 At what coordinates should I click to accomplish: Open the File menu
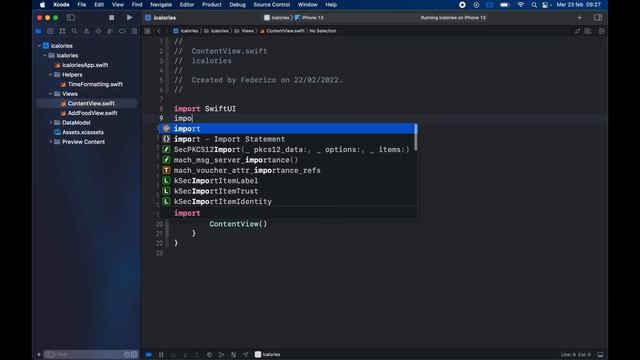tap(82, 4)
